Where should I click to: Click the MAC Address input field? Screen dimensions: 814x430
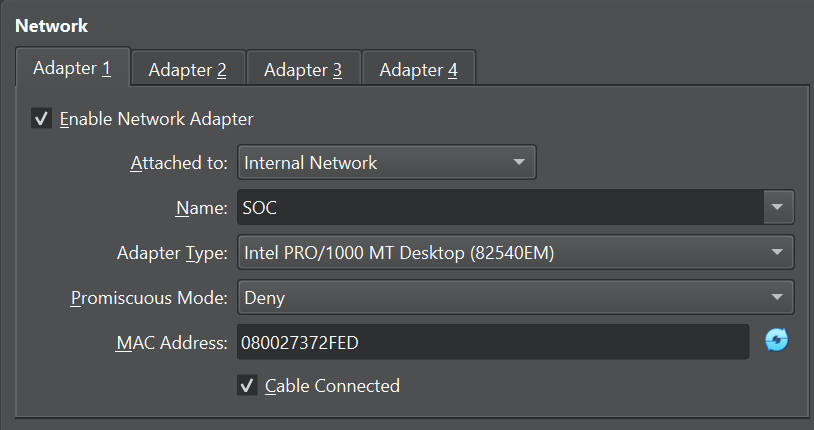492,342
